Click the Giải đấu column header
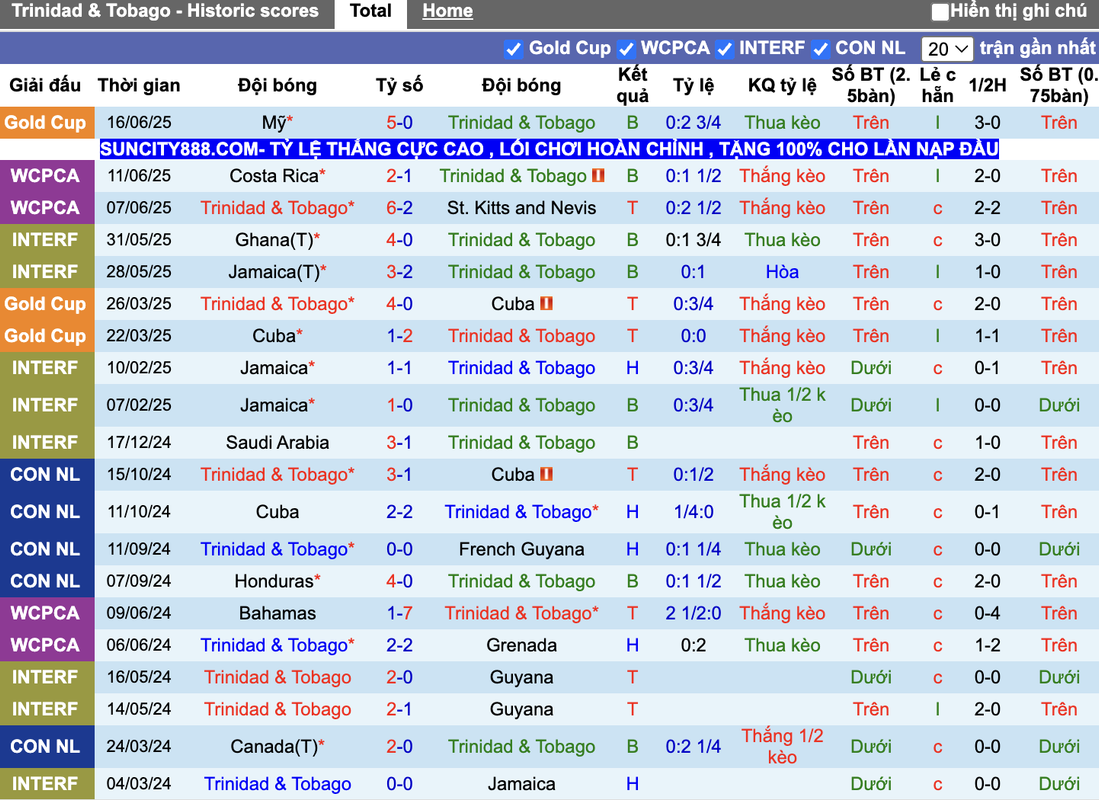Image resolution: width=1099 pixels, height=800 pixels. (45, 86)
